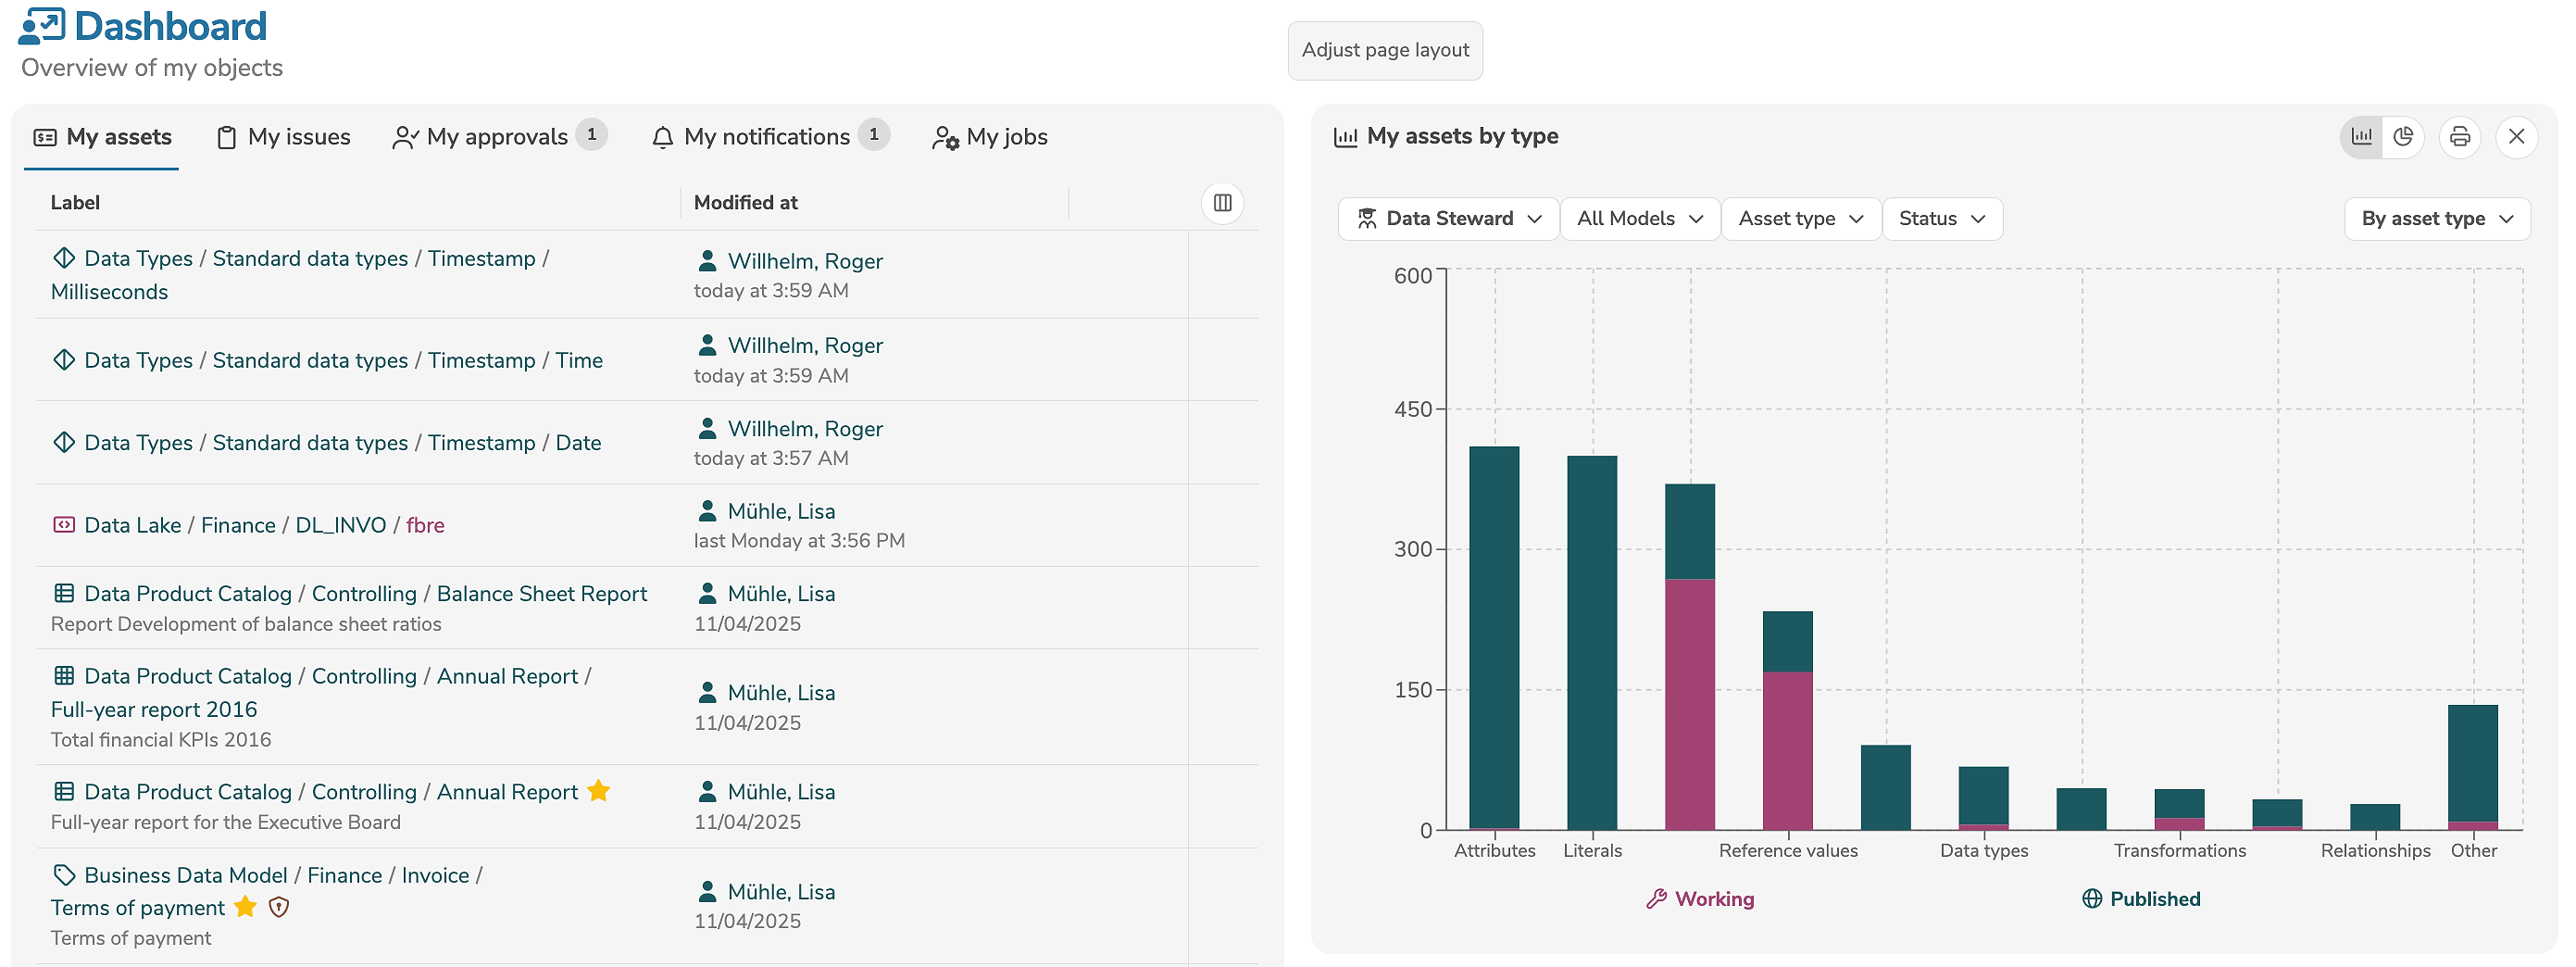Click the Adjust page layout button
Viewport: 2576px width, 967px height.
(x=1385, y=50)
